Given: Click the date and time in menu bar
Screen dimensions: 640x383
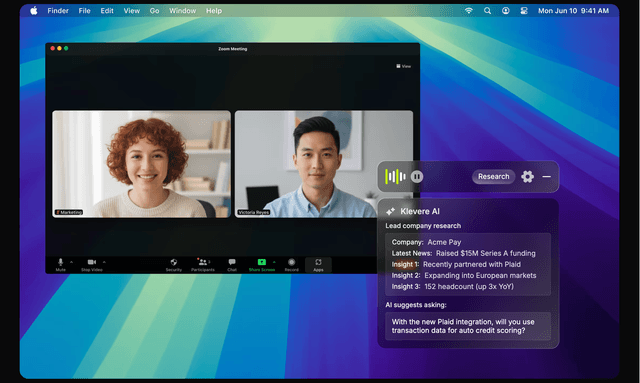Looking at the screenshot, I should click(x=573, y=11).
